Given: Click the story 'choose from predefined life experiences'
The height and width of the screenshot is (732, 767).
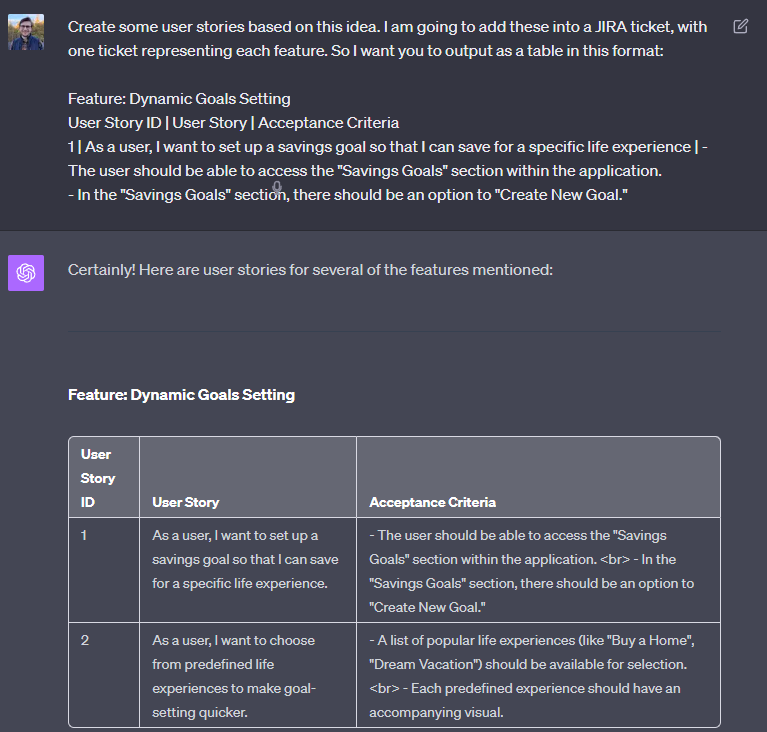Looking at the screenshot, I should [248, 675].
